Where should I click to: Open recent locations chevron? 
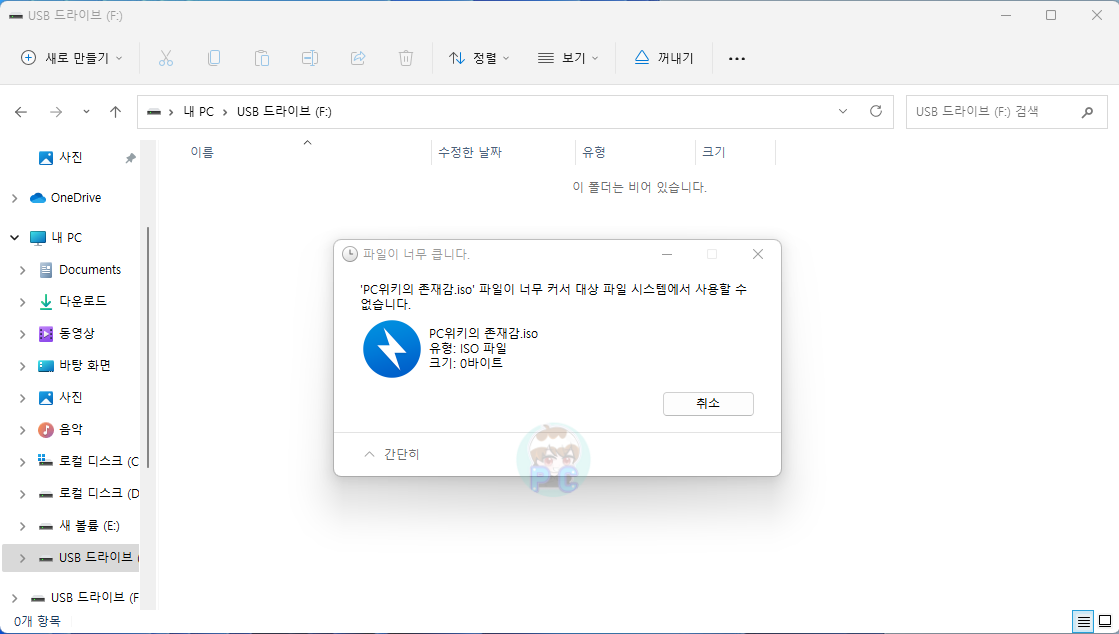coord(86,111)
